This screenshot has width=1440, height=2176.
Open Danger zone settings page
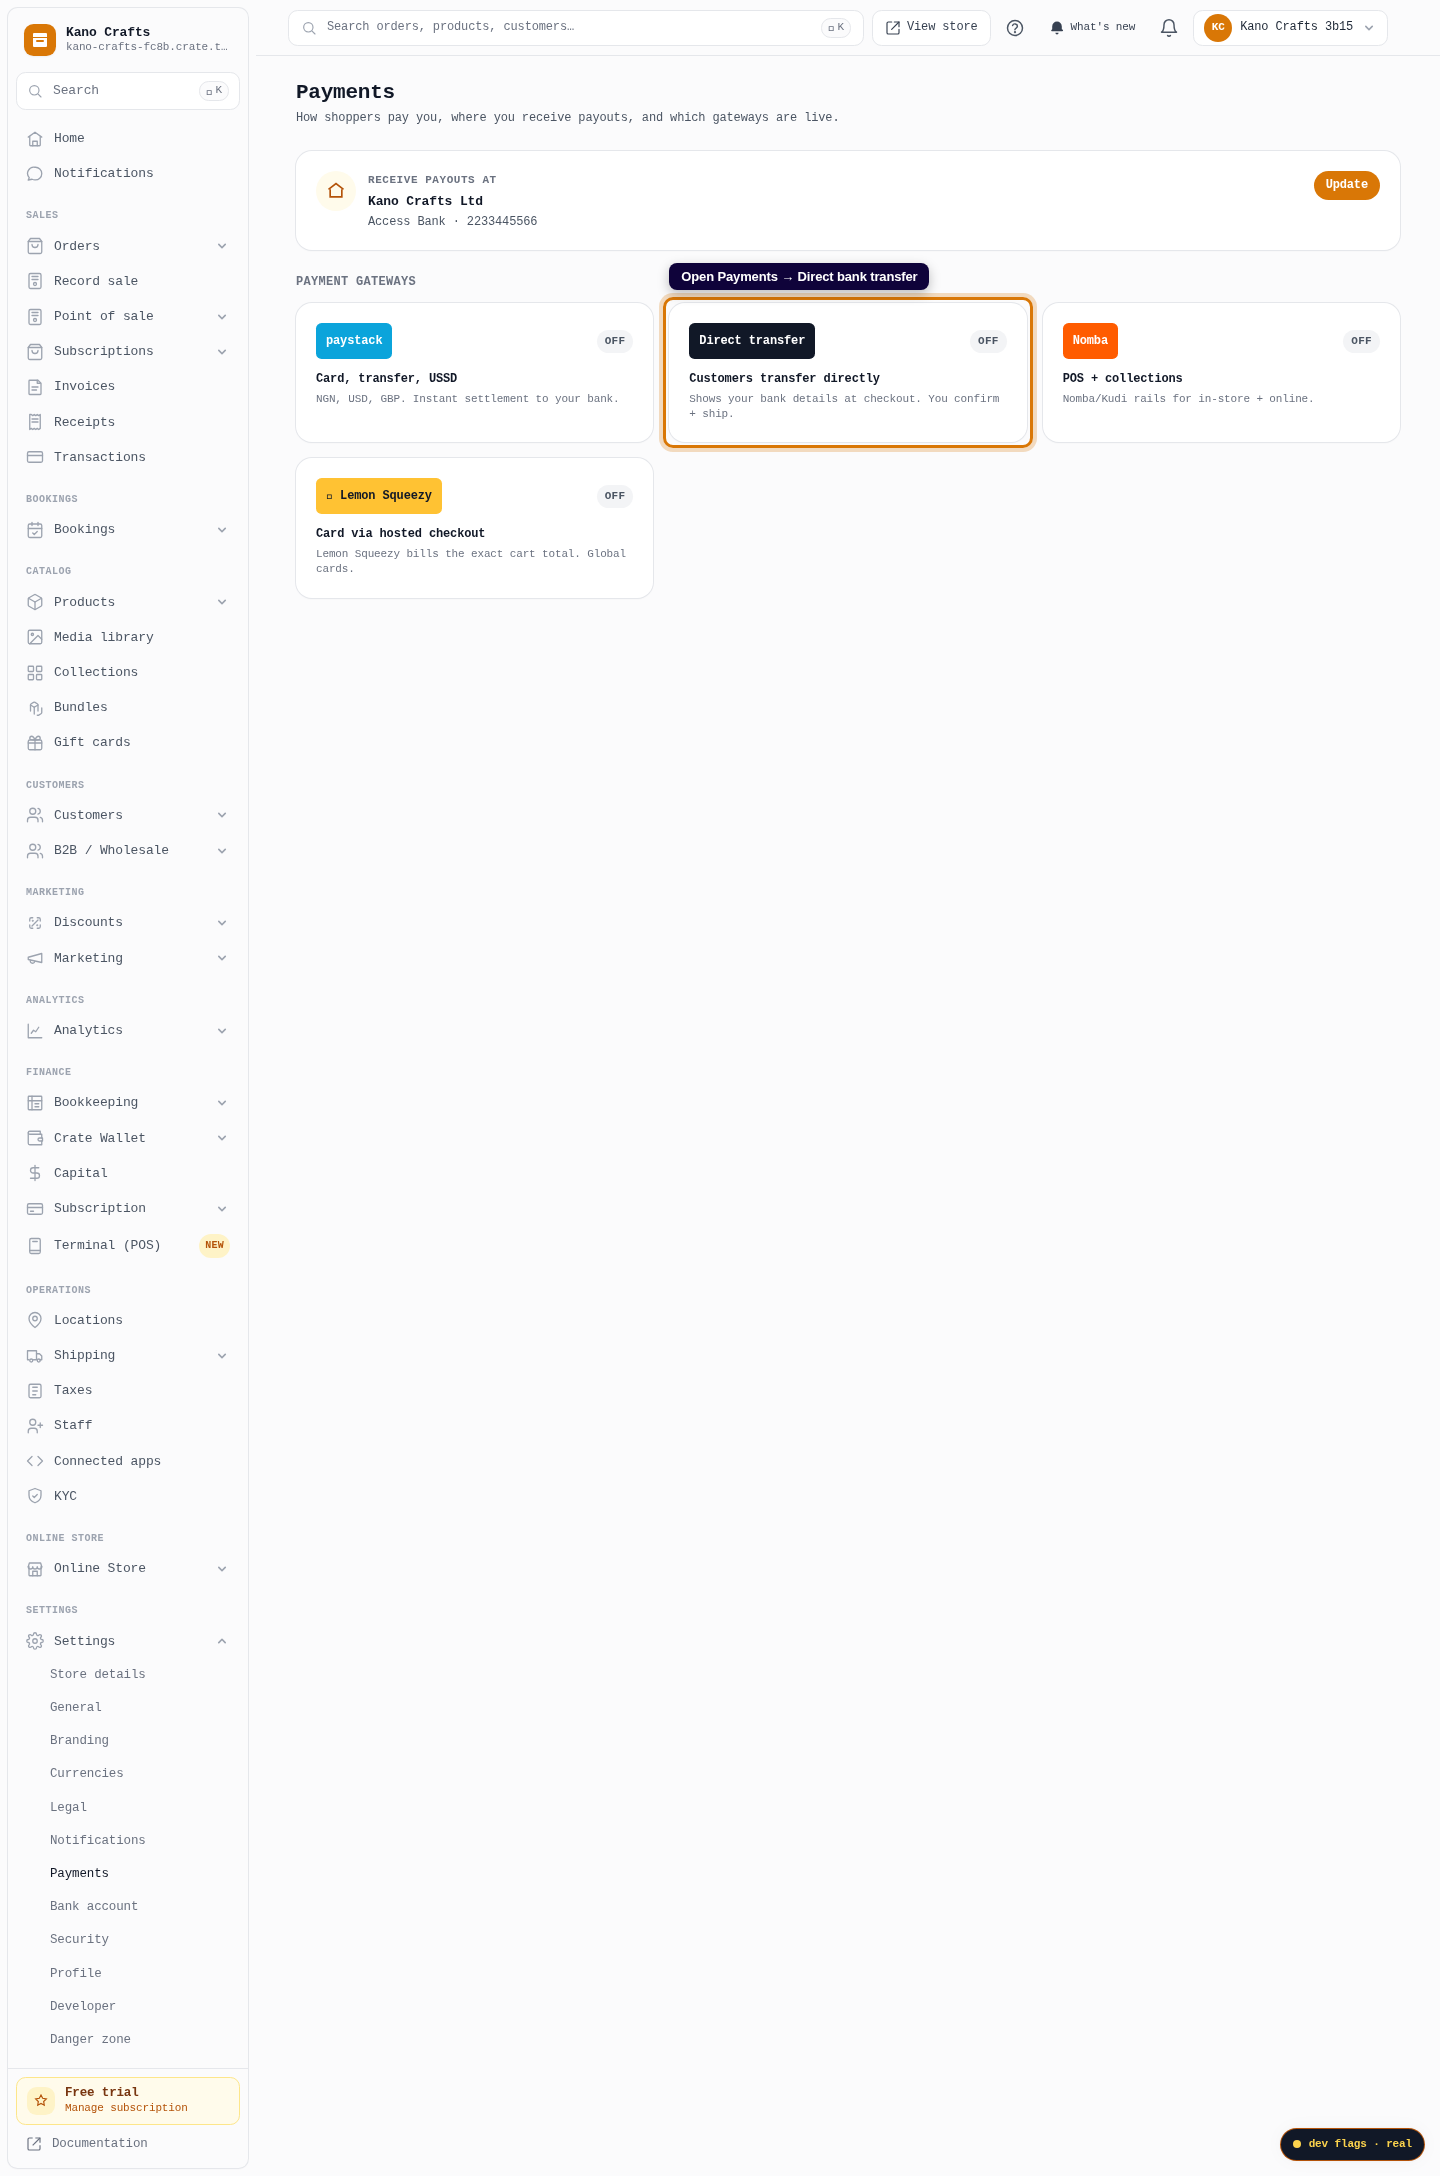tap(90, 2039)
